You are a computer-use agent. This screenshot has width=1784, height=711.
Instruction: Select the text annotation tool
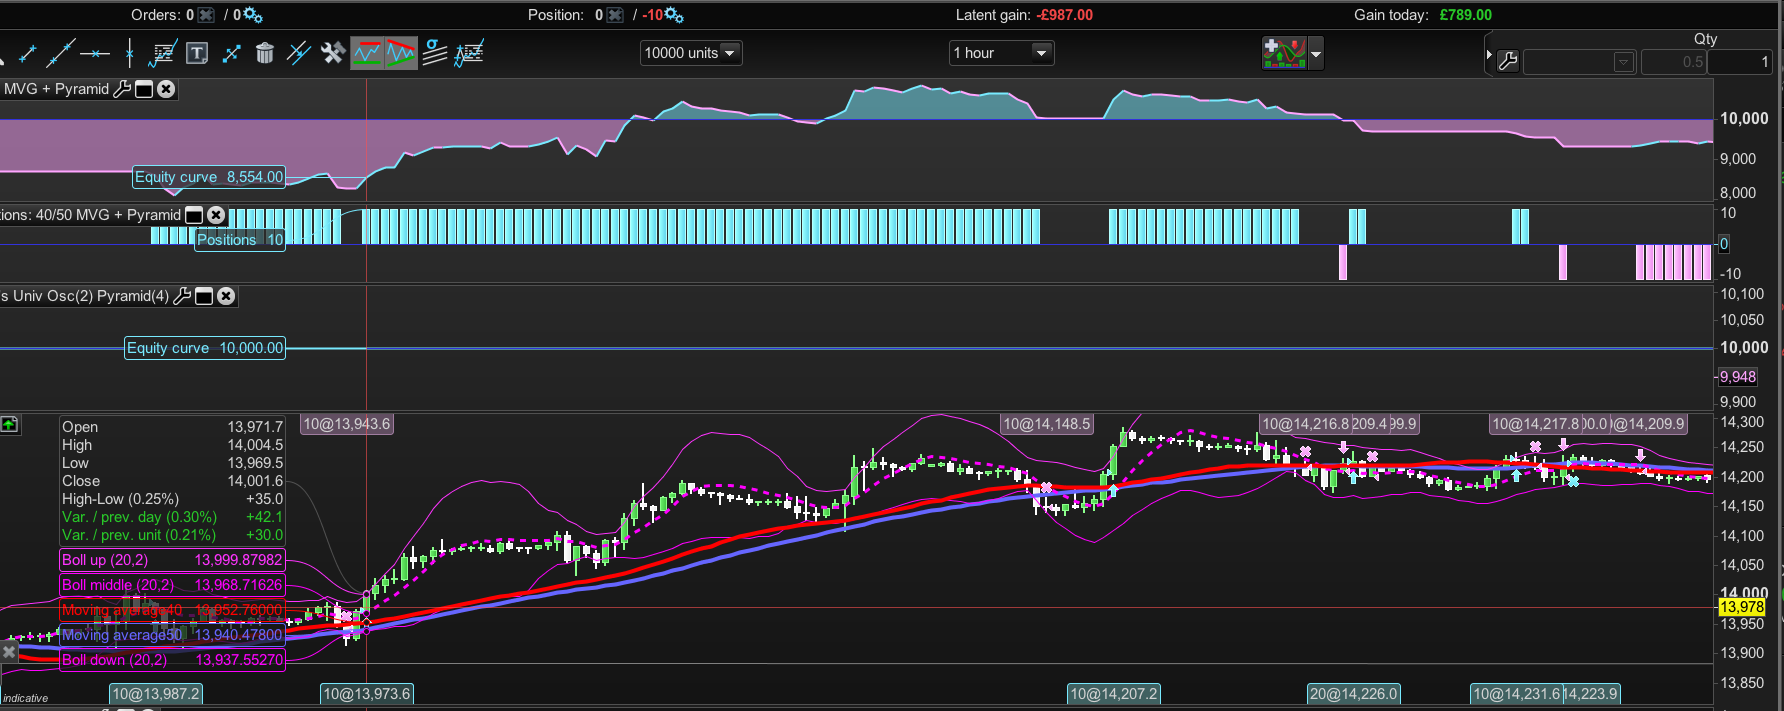197,53
